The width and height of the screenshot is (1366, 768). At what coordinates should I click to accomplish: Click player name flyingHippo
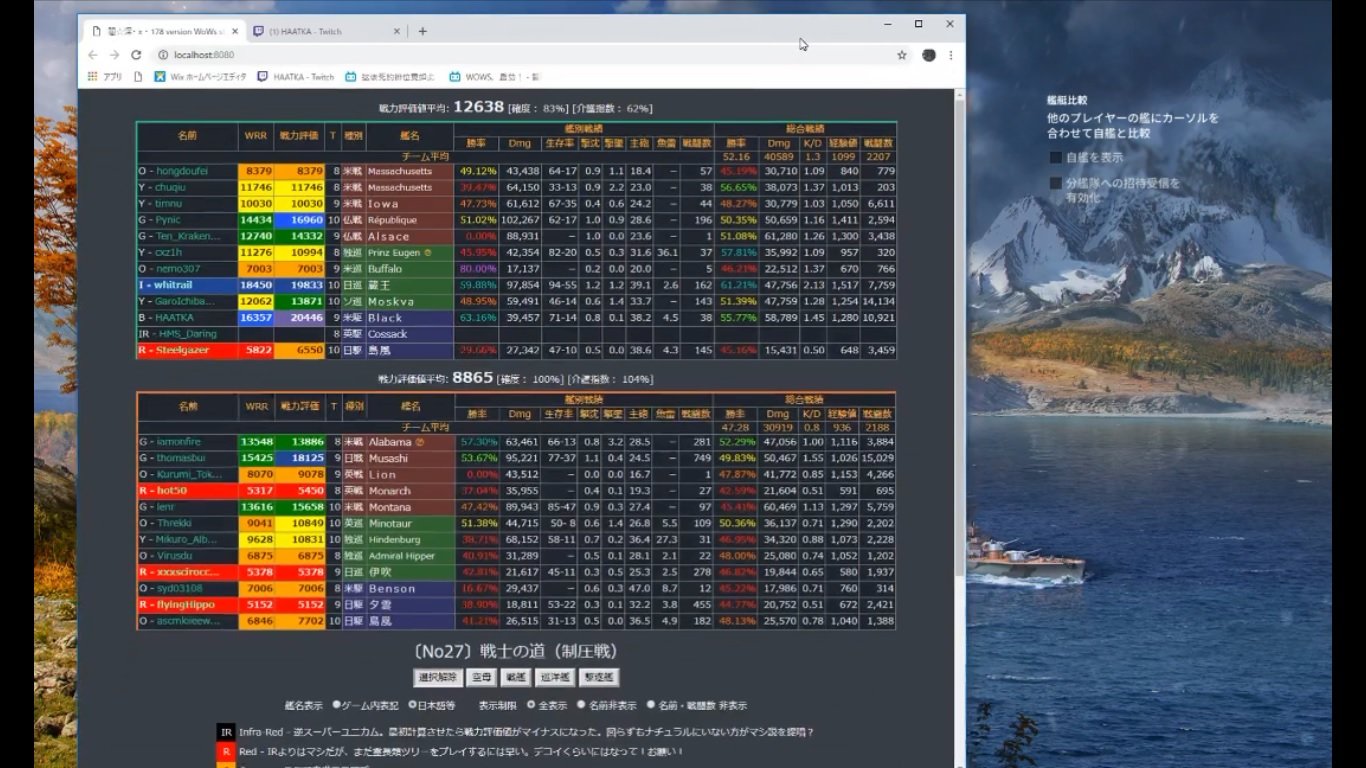(x=185, y=605)
